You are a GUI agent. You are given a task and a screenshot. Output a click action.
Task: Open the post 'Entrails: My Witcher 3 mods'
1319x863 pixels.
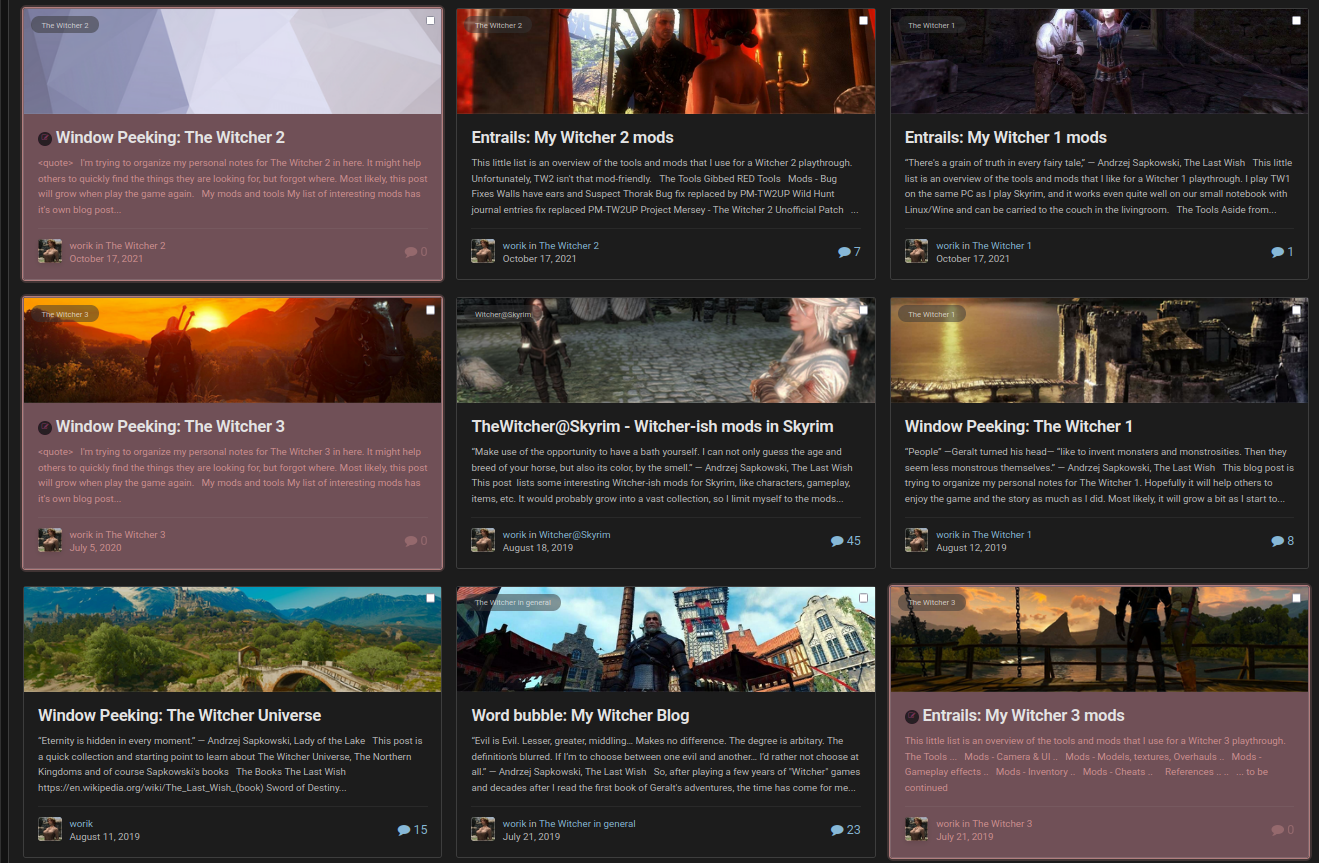pos(1024,716)
